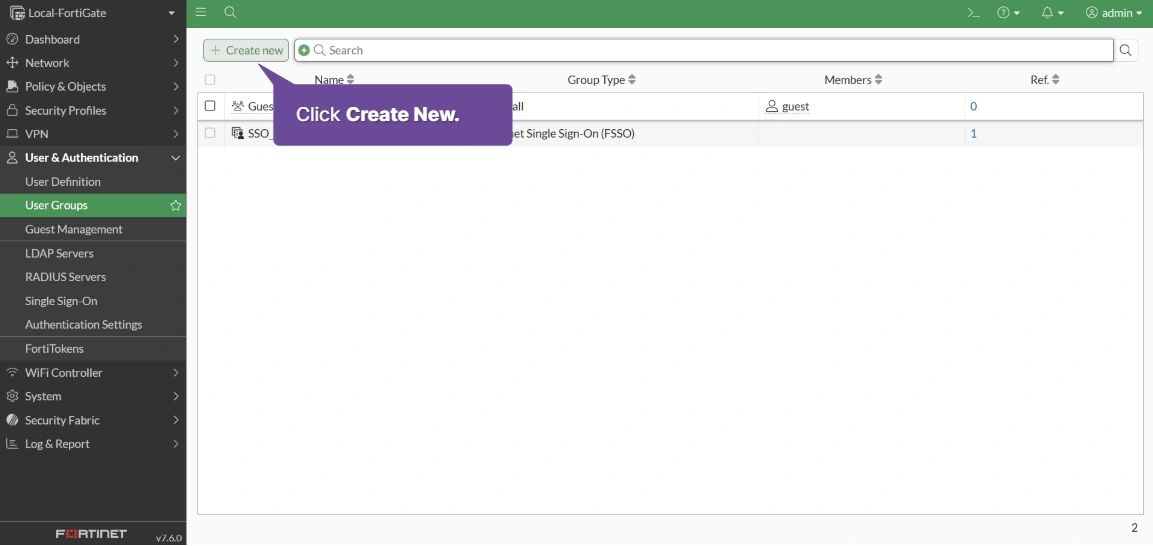Viewport: 1153px width, 546px height.
Task: Expand the Network menu chevron
Action: [176, 62]
